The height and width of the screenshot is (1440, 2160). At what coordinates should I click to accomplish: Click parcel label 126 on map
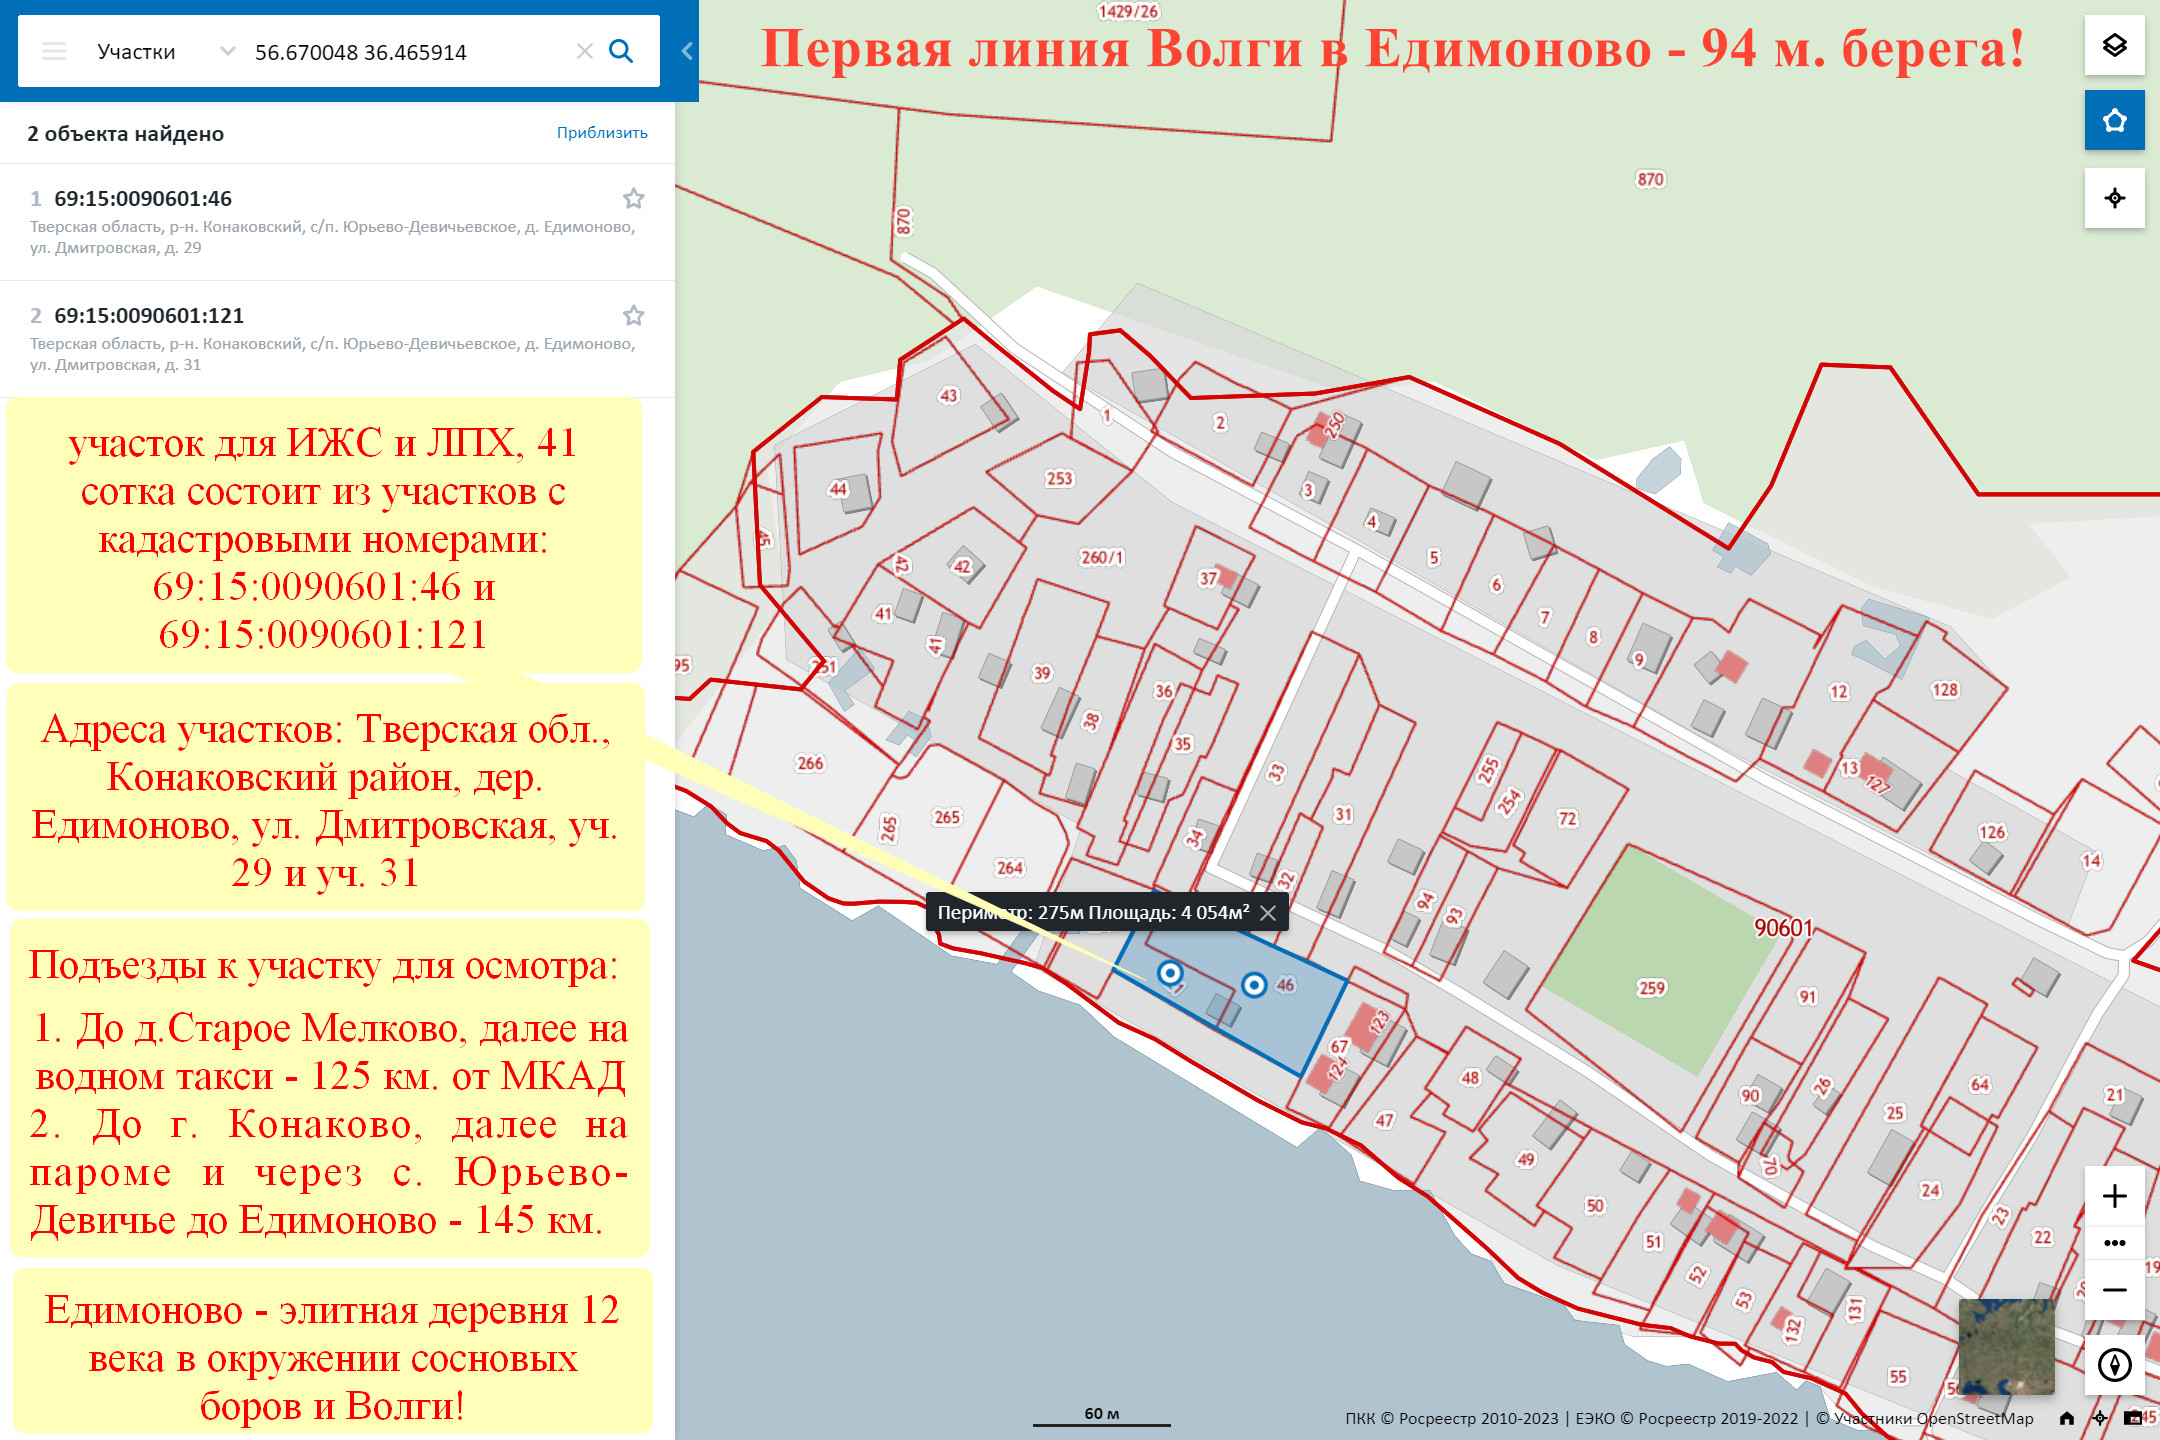tap(1992, 831)
